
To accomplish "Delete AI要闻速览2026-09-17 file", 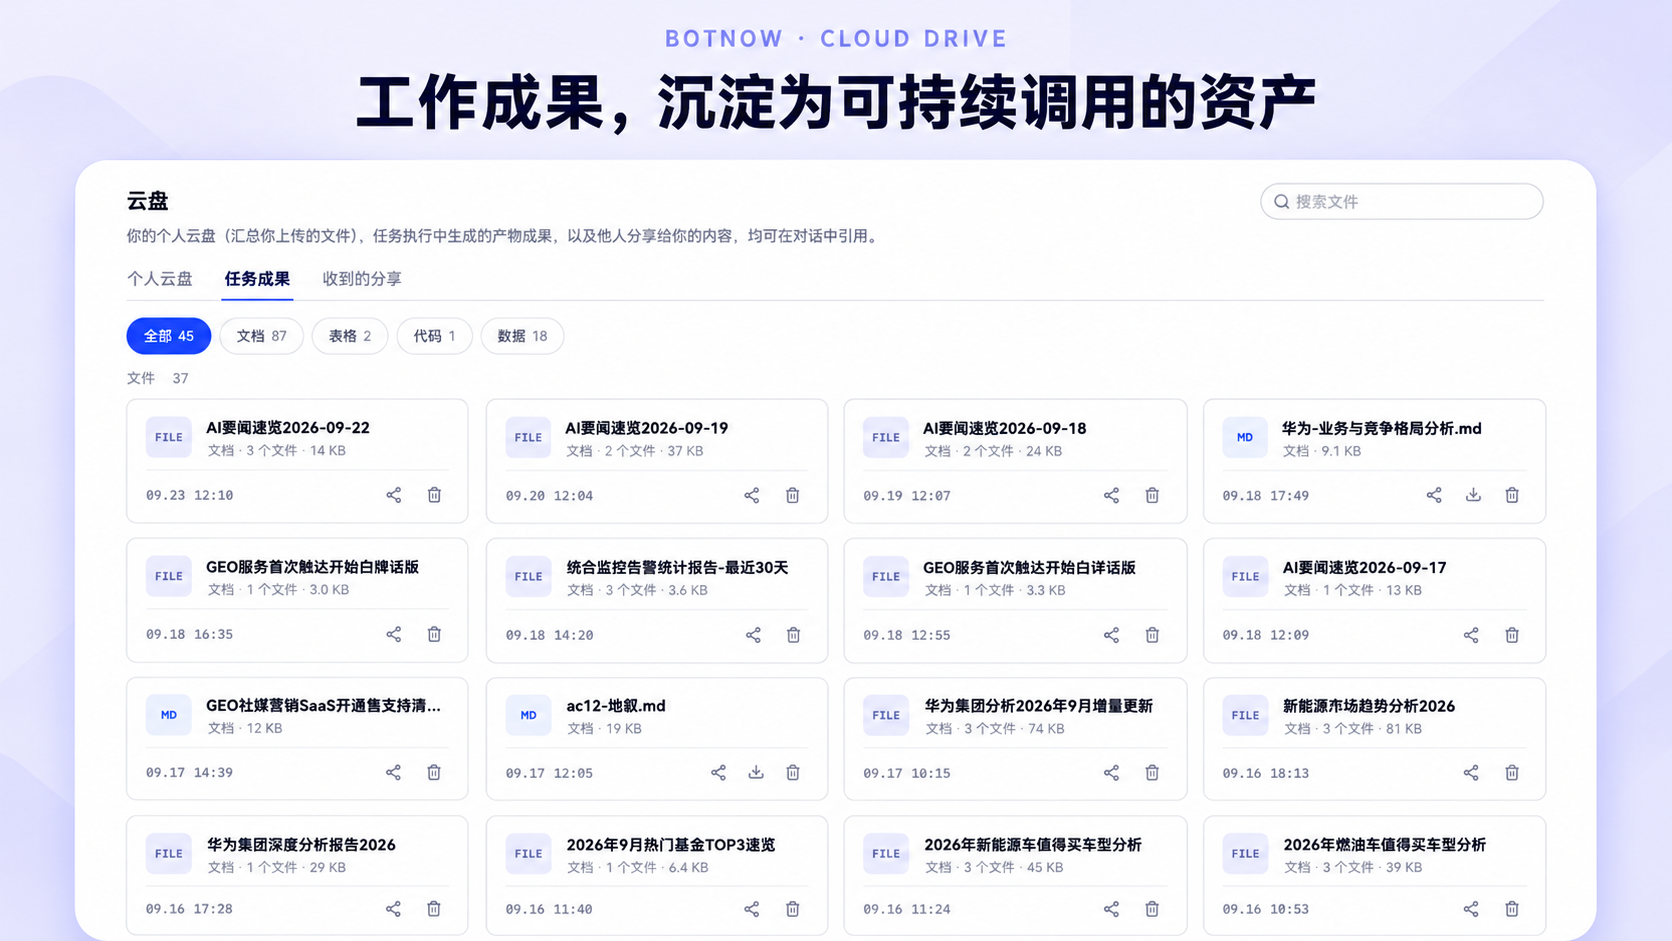I will pyautogui.click(x=1512, y=635).
